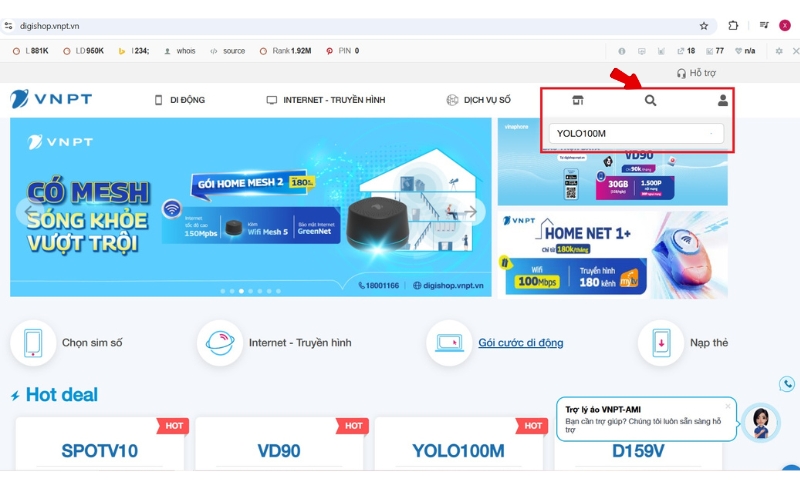The width and height of the screenshot is (800, 500).
Task: Open the user account profile icon
Action: [x=722, y=101]
